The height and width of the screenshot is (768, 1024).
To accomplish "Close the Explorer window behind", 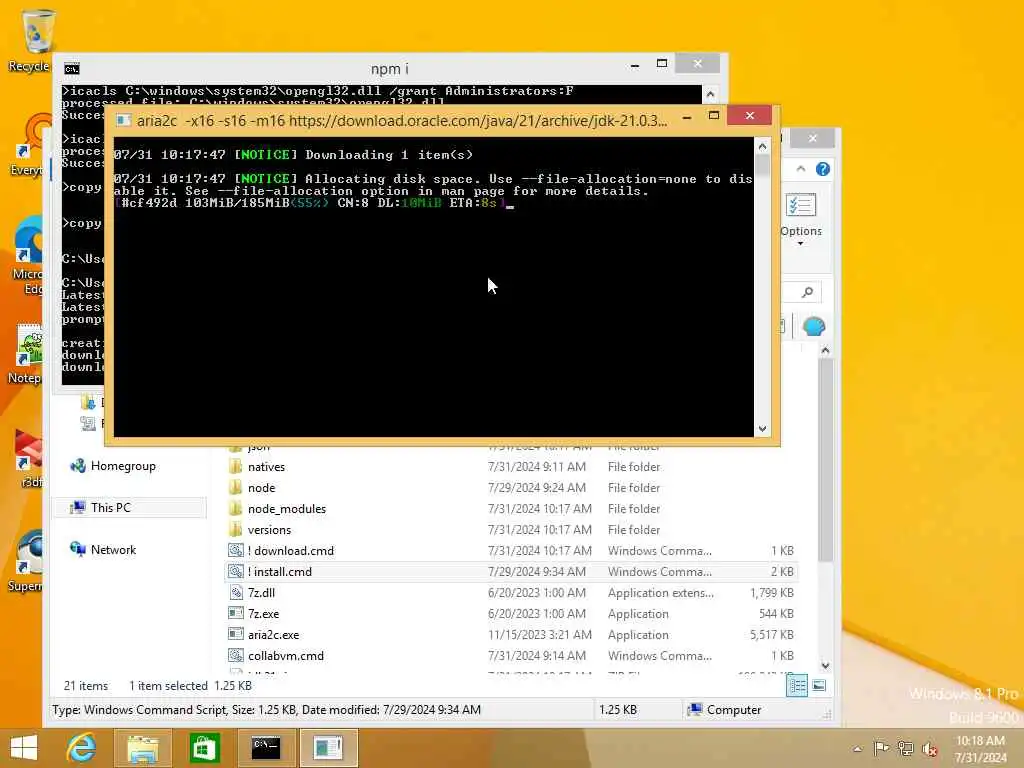I will click(x=812, y=138).
